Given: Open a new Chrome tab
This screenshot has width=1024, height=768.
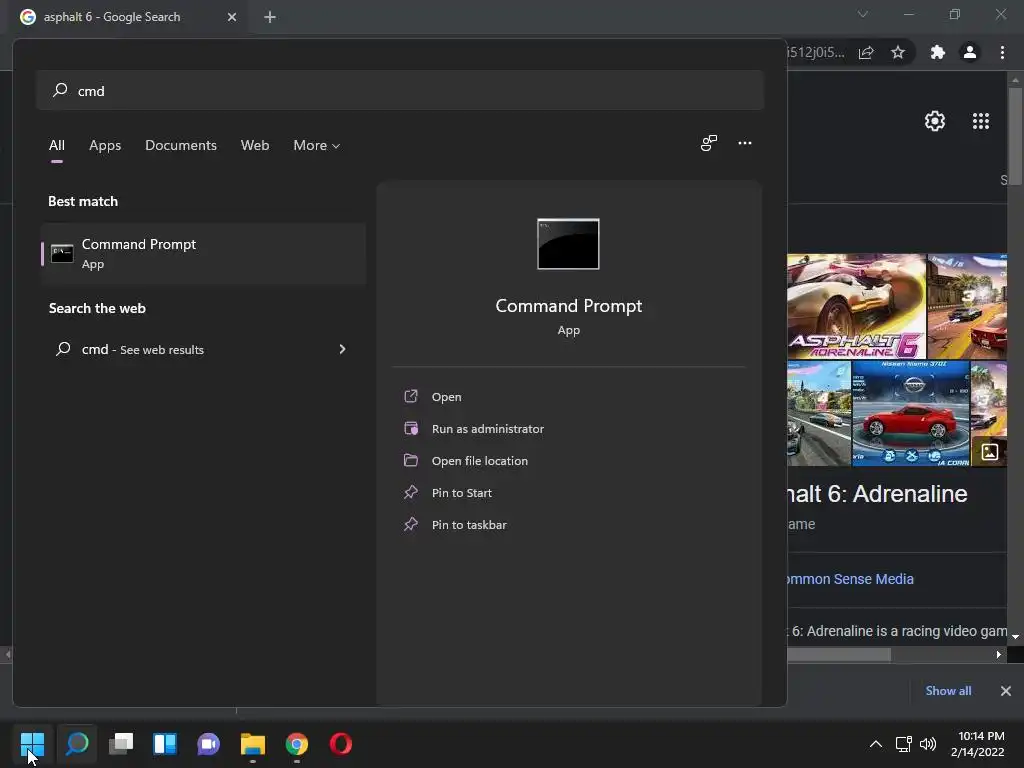Looking at the screenshot, I should click(x=270, y=17).
